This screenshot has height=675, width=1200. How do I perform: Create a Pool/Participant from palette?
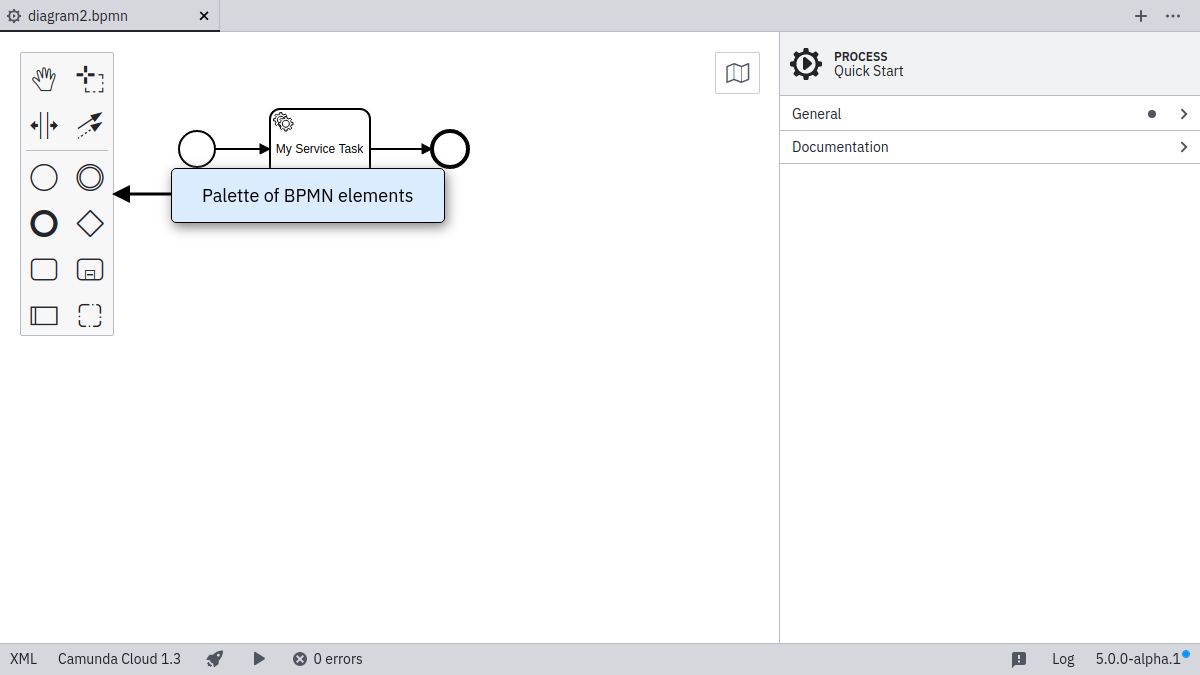click(x=44, y=316)
